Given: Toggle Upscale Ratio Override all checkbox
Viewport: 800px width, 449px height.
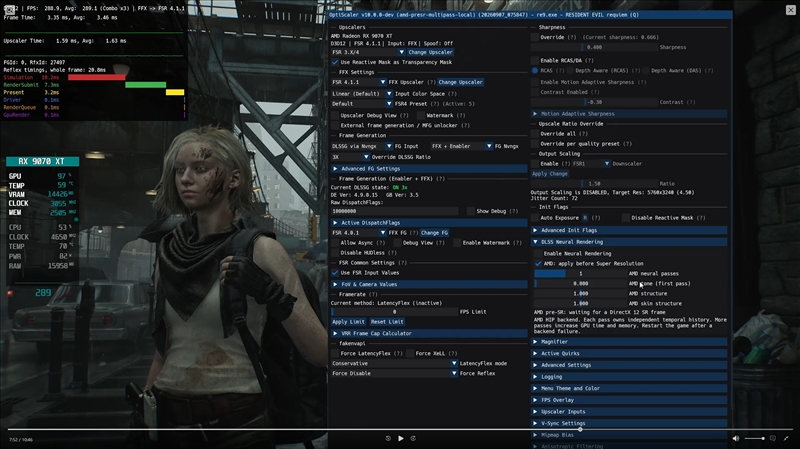Looking at the screenshot, I should pyautogui.click(x=535, y=134).
